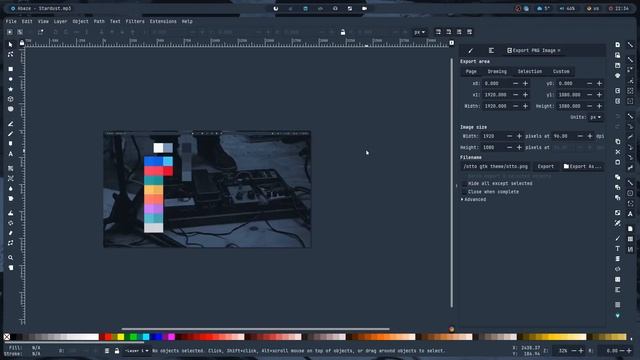Select the Pencil freehand tool
Viewport: 640px width, 360px height.
[x=11, y=124]
